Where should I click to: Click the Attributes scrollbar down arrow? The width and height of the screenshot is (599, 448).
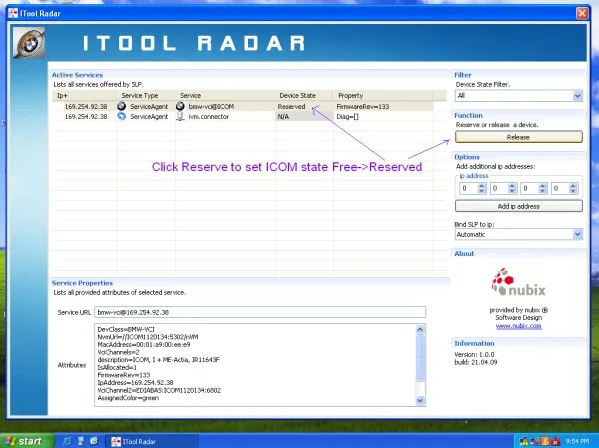[420, 401]
